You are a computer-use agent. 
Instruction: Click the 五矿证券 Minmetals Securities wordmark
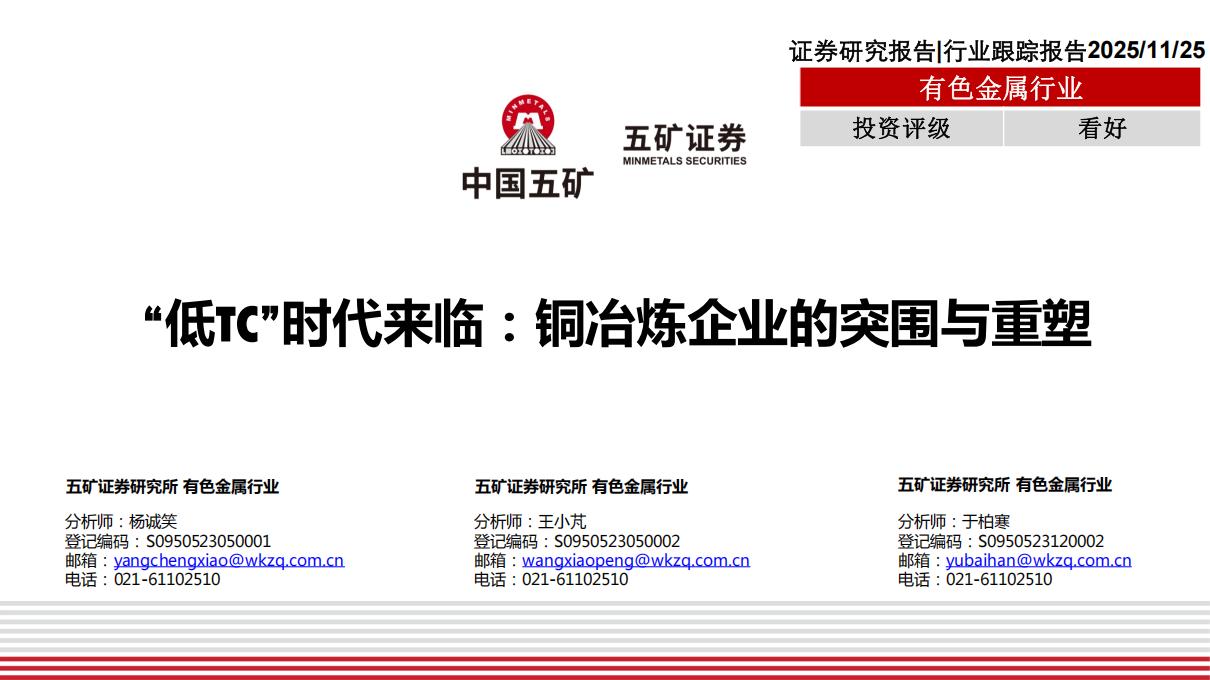tap(684, 144)
